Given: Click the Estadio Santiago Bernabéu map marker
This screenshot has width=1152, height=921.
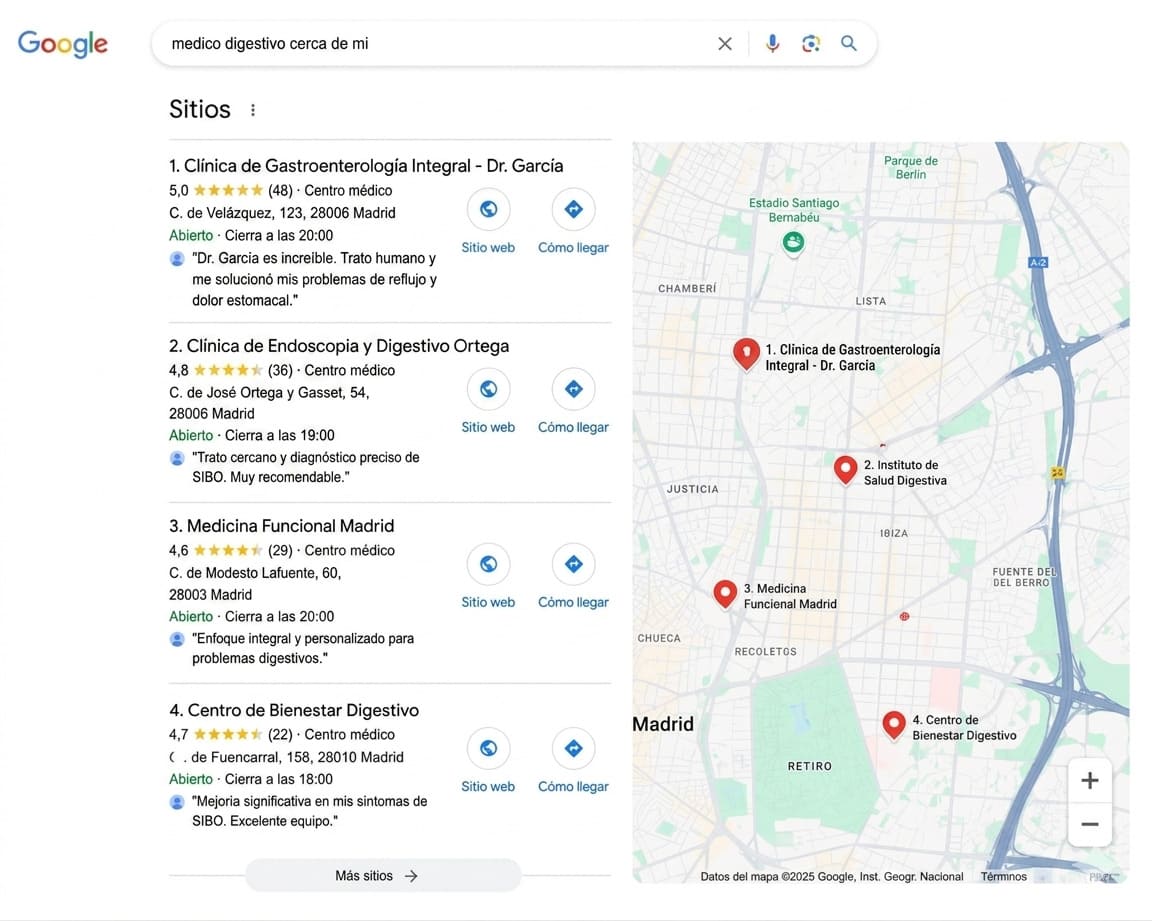Looking at the screenshot, I should coord(793,242).
